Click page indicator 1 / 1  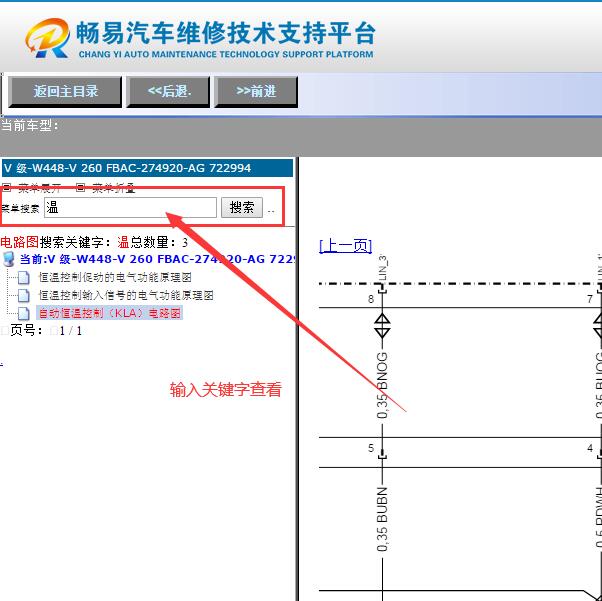point(71,331)
